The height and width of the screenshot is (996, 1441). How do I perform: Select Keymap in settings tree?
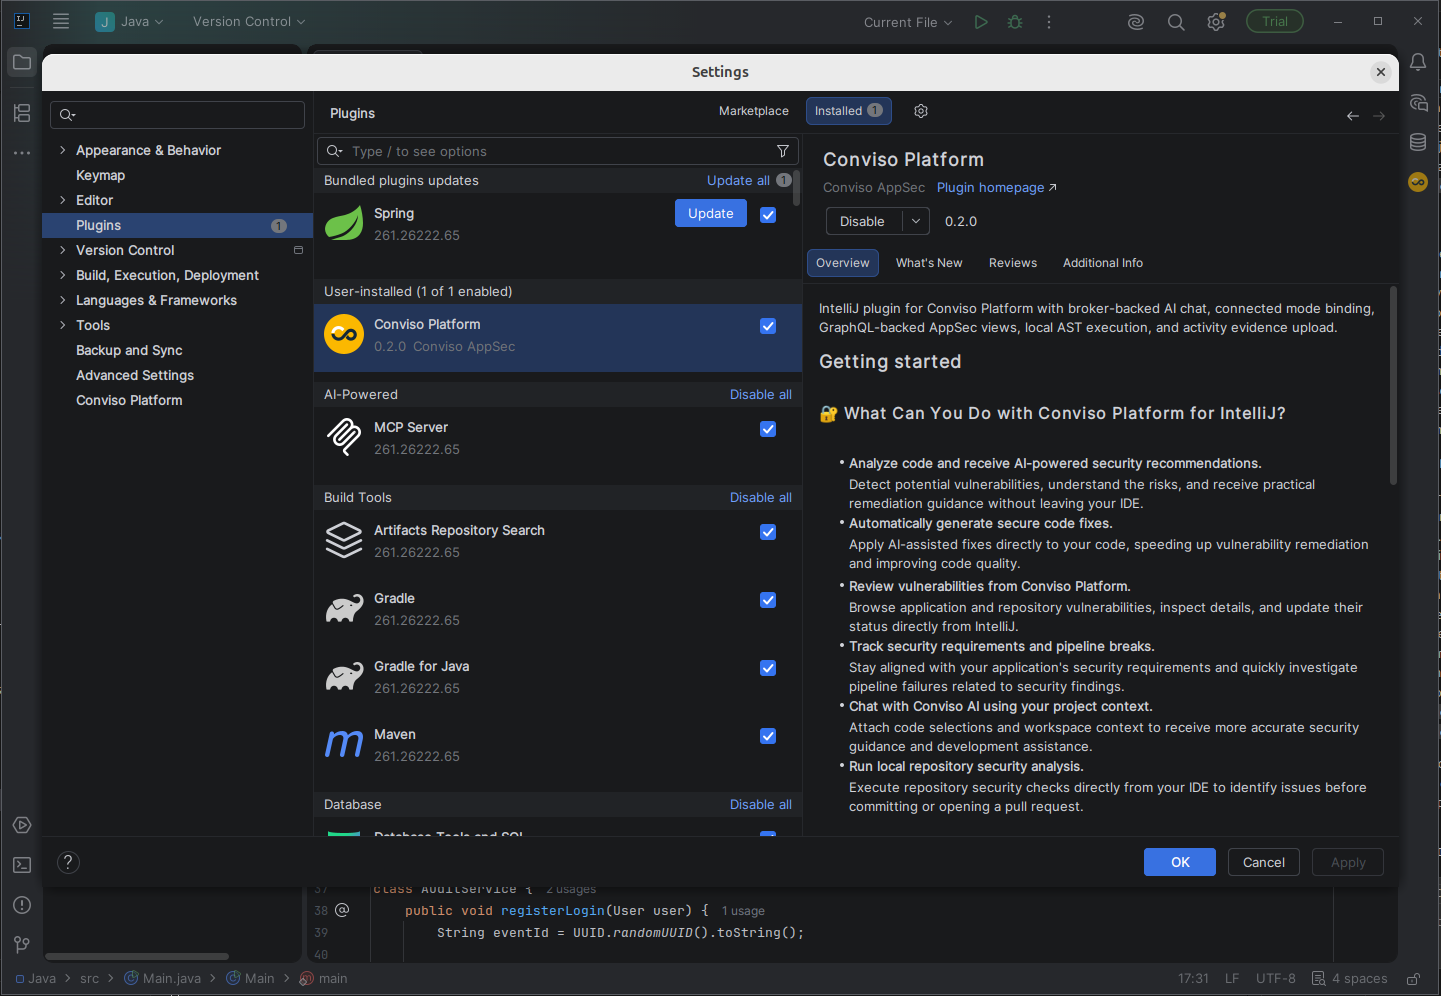[101, 175]
